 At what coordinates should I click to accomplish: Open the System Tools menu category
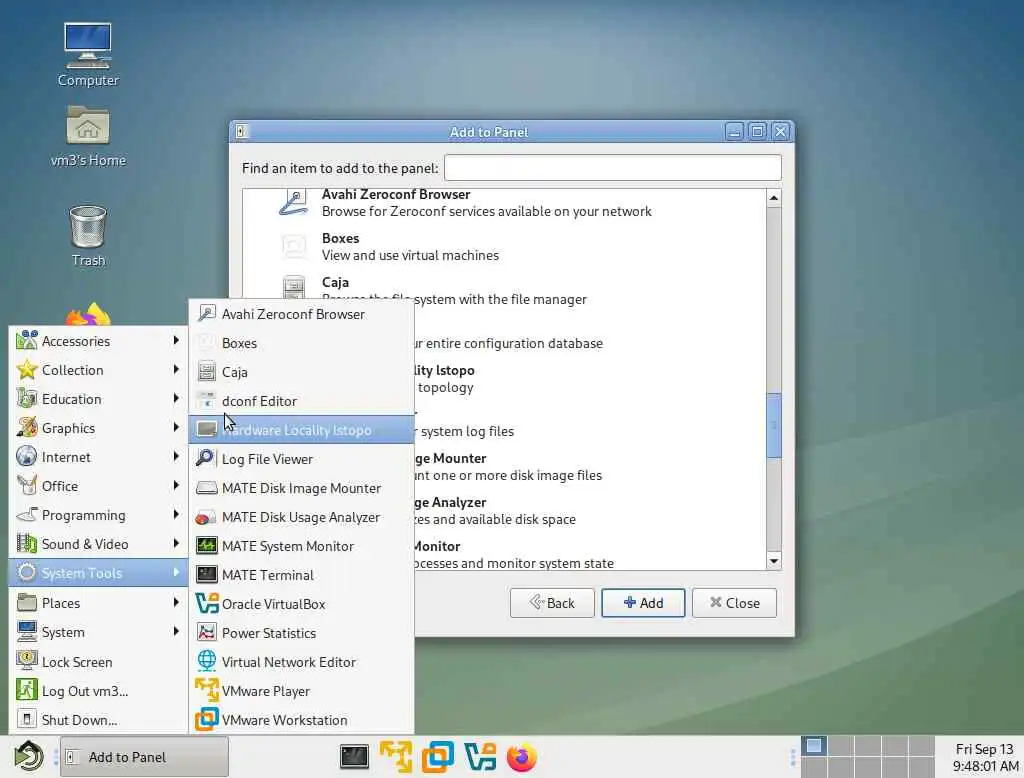tap(99, 573)
